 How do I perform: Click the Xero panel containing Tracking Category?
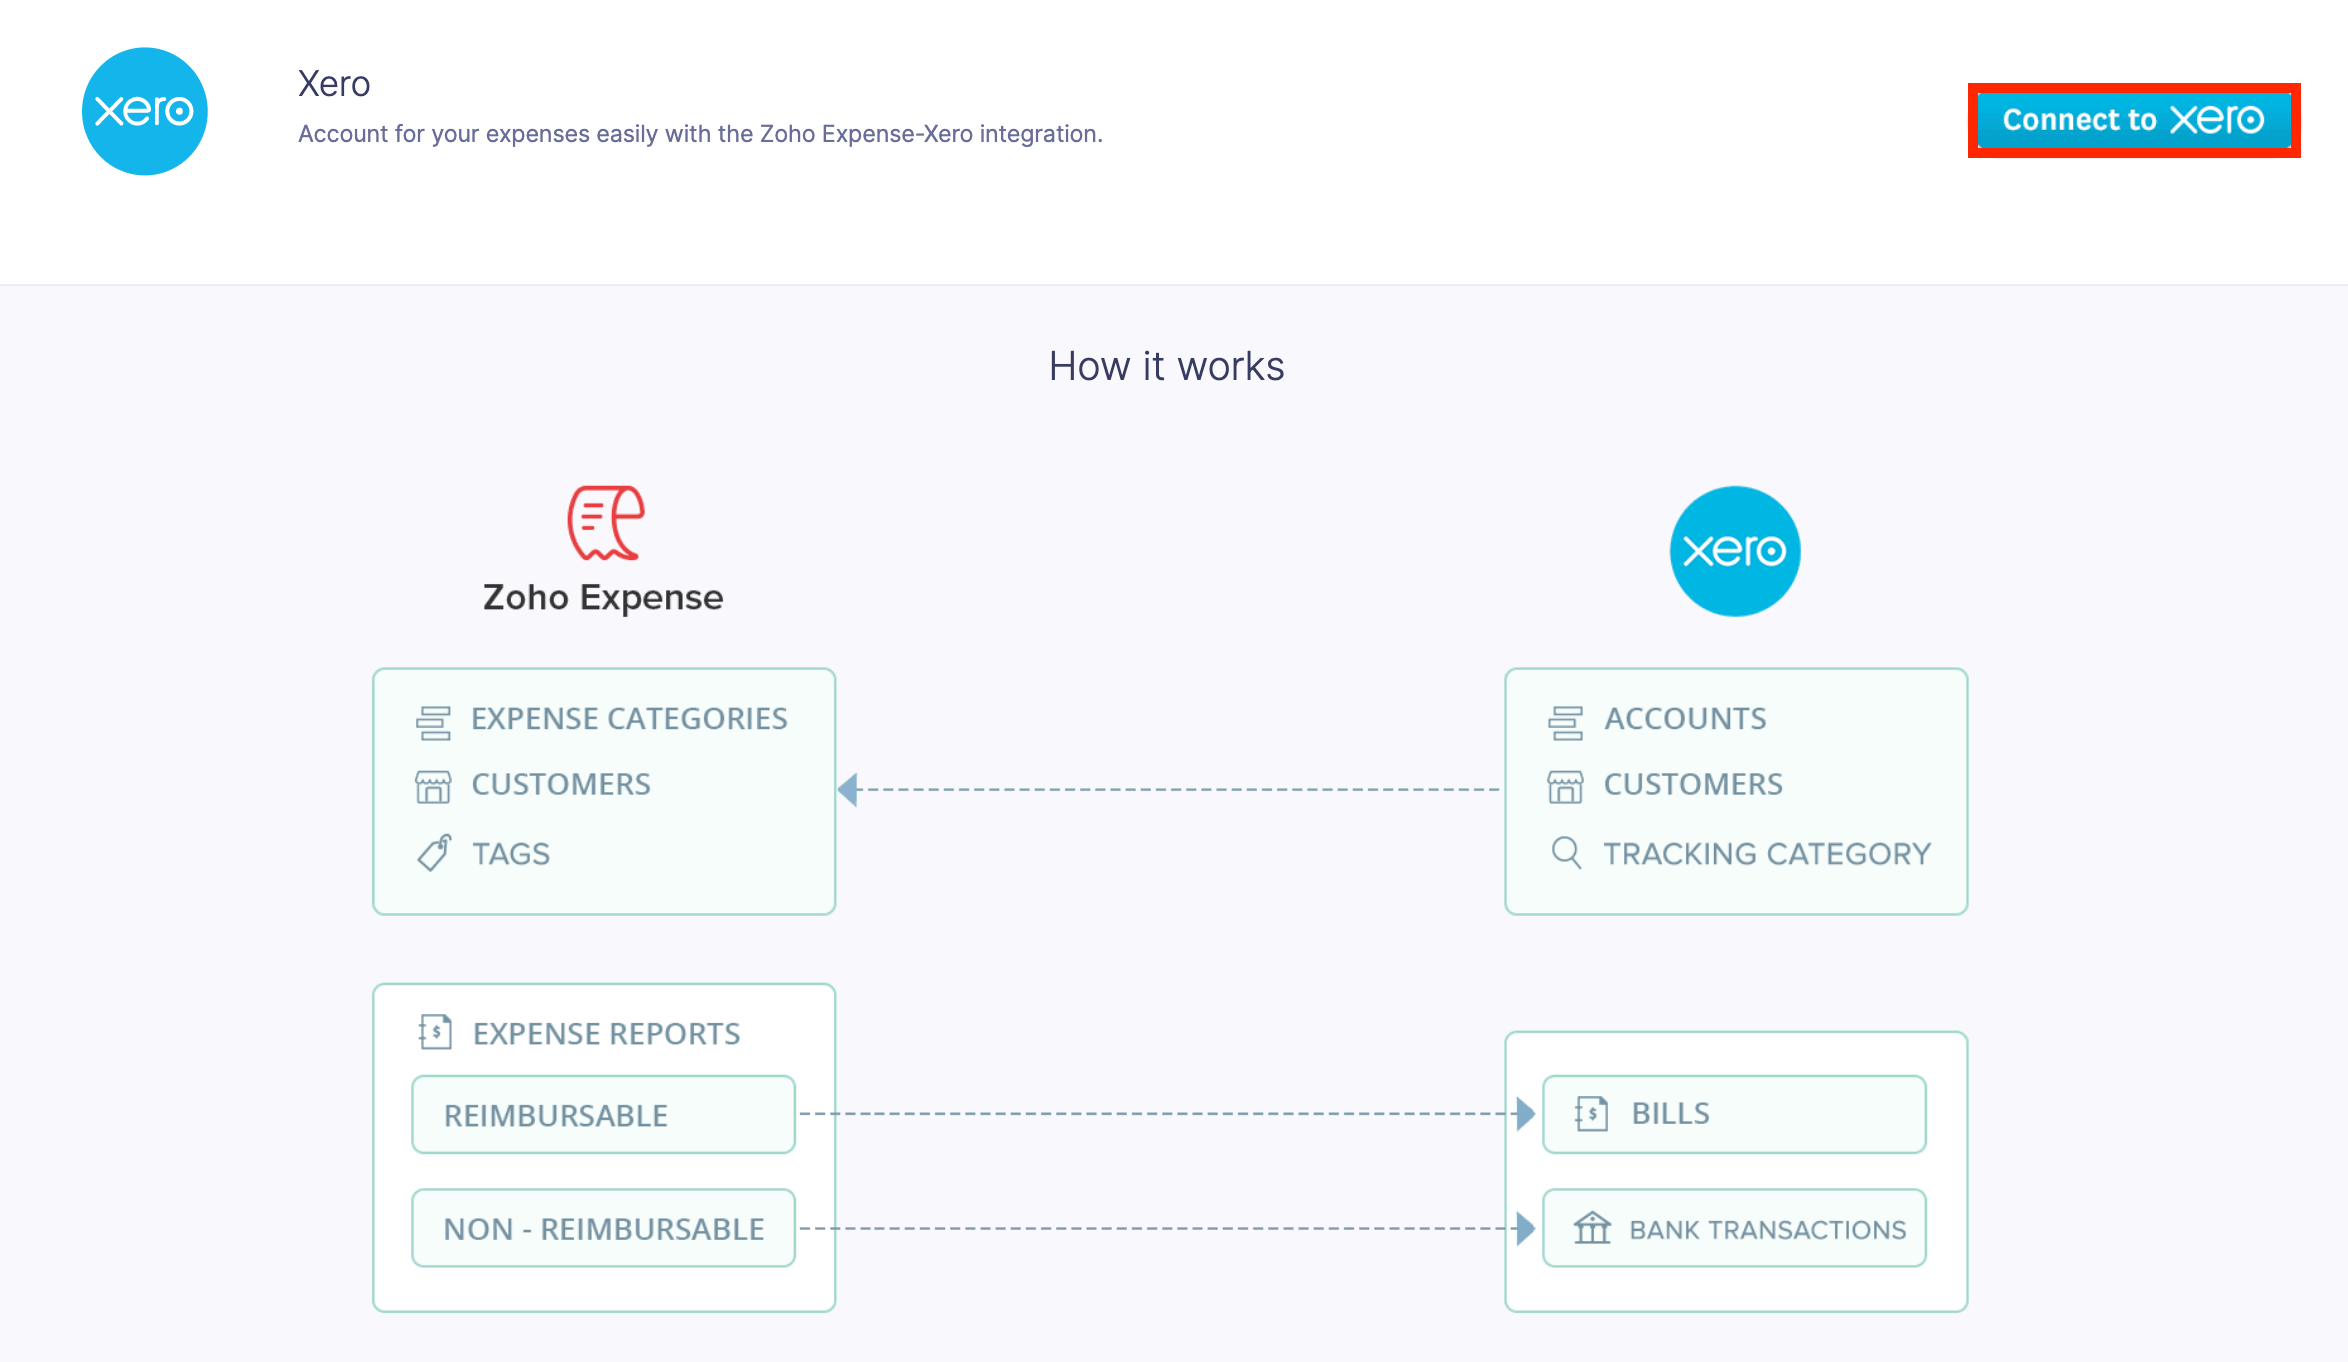point(1735,790)
